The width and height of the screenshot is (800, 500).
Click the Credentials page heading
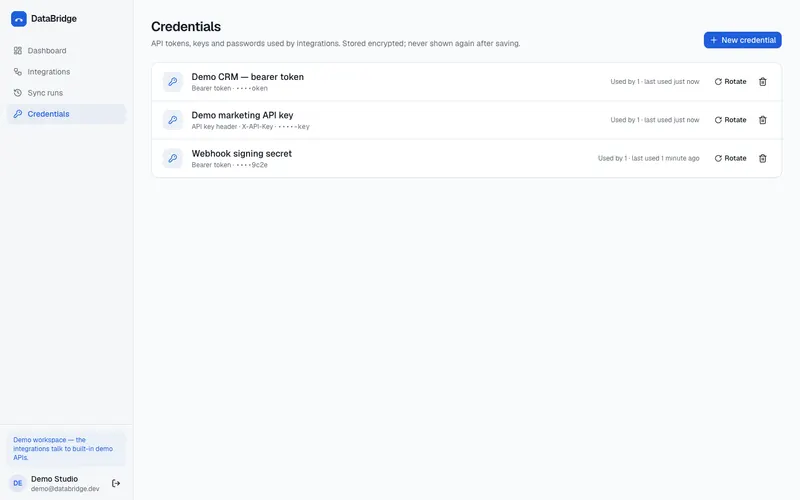click(186, 27)
